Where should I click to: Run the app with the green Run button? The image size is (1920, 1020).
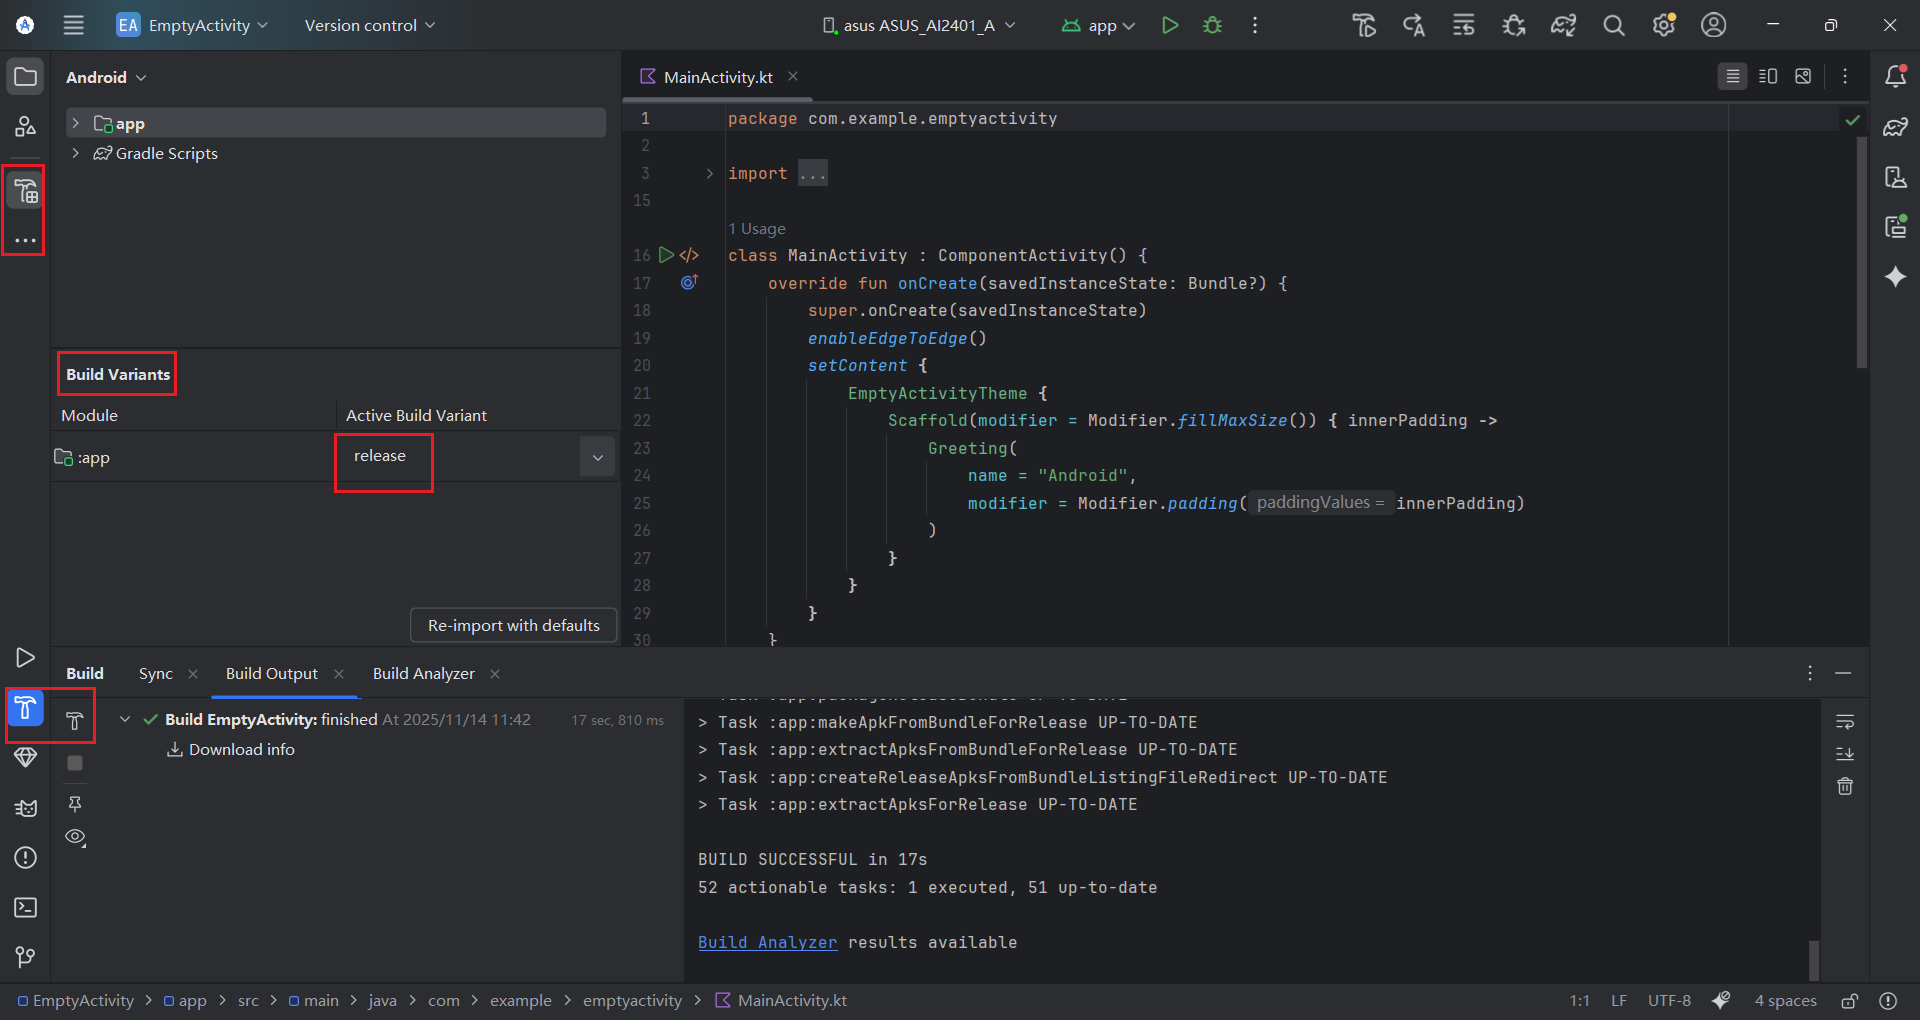point(1170,25)
